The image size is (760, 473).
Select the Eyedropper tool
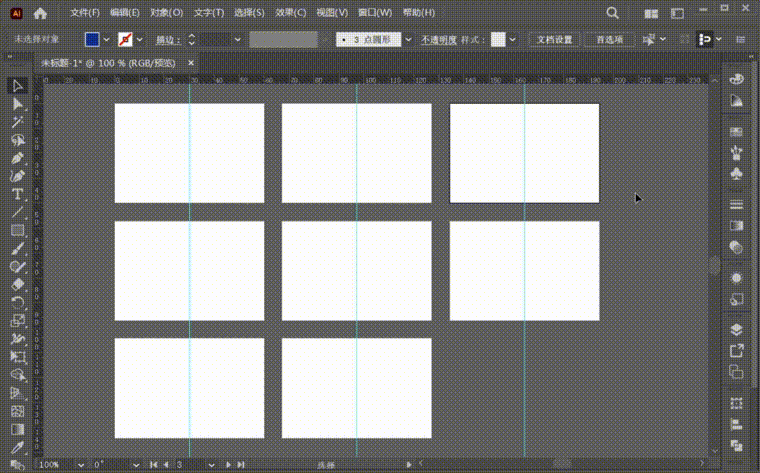tap(17, 447)
